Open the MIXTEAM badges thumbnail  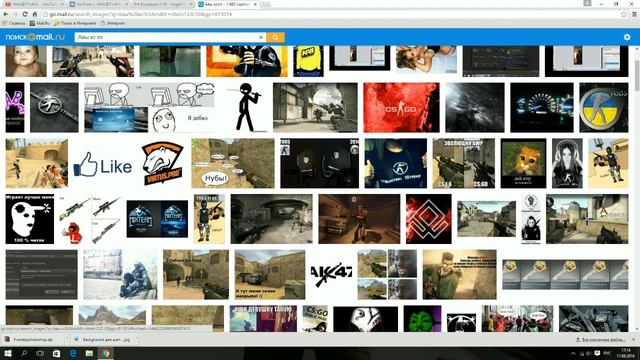click(157, 219)
